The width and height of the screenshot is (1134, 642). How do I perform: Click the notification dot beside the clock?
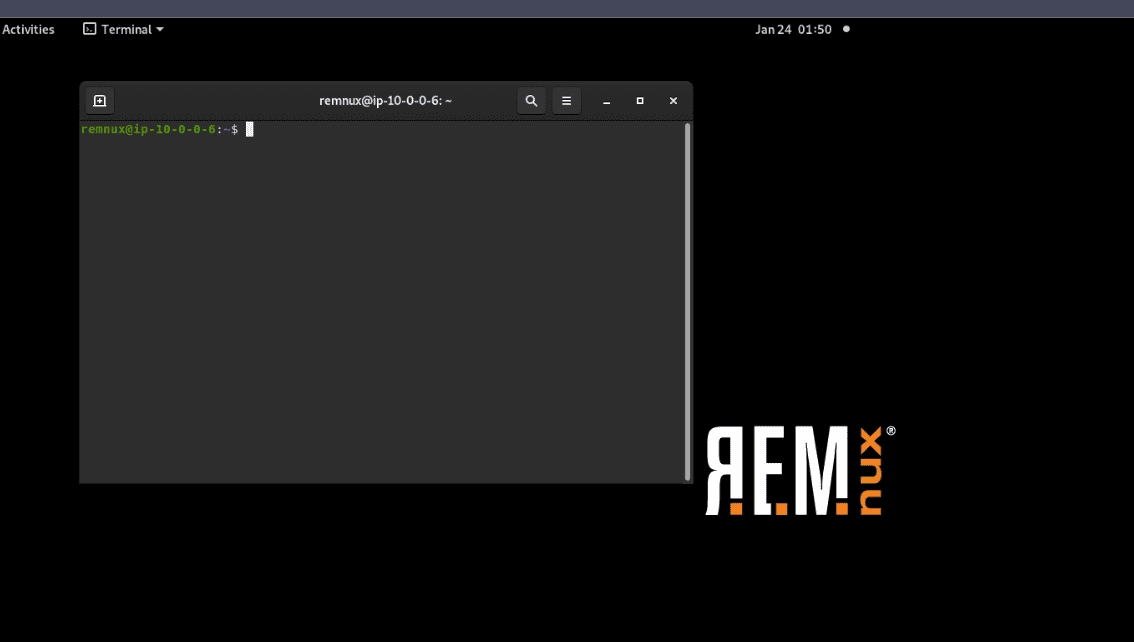[846, 29]
